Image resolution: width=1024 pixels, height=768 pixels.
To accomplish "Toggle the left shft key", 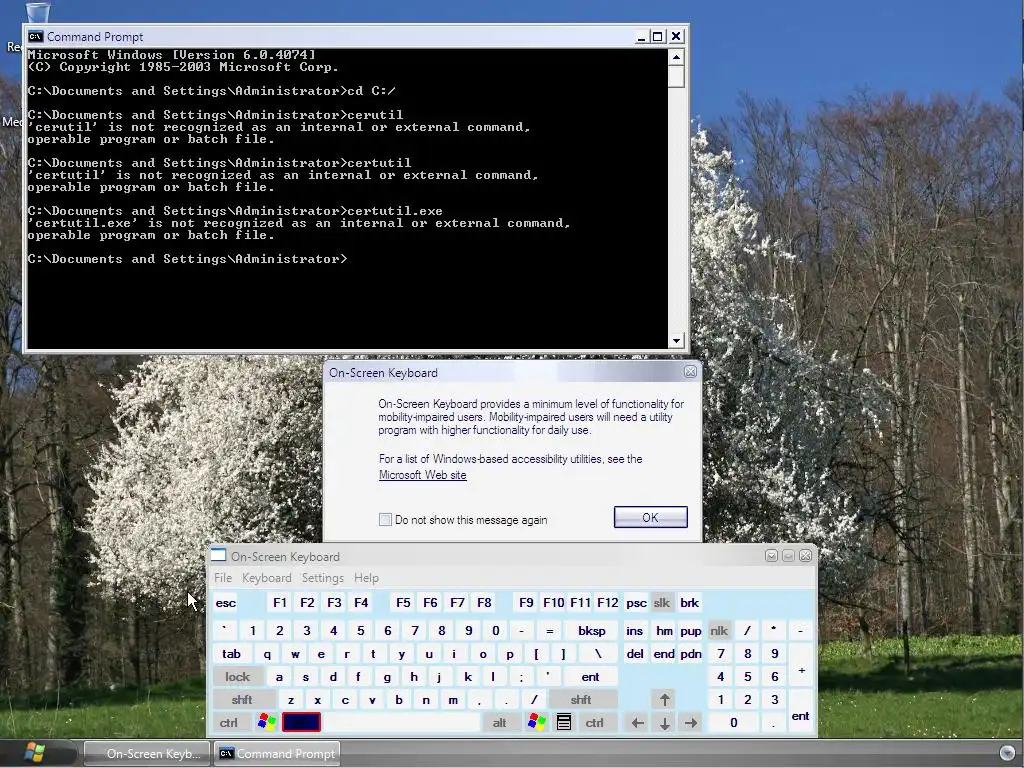I will (x=242, y=699).
